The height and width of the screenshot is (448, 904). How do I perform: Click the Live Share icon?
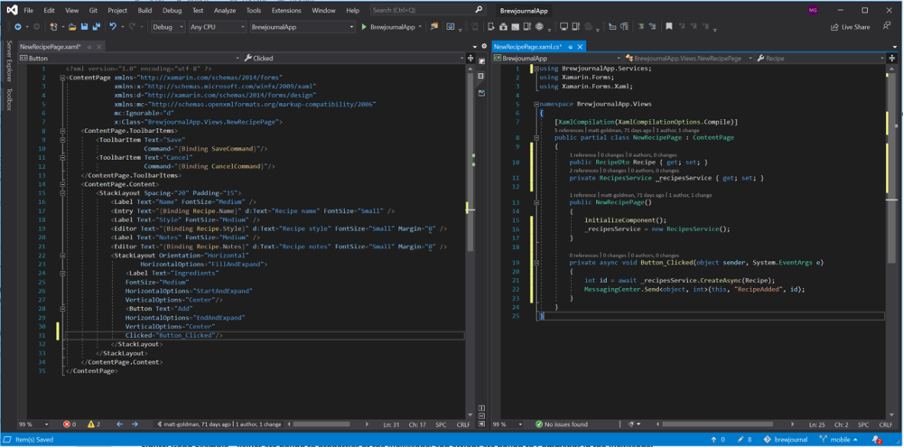[x=835, y=27]
